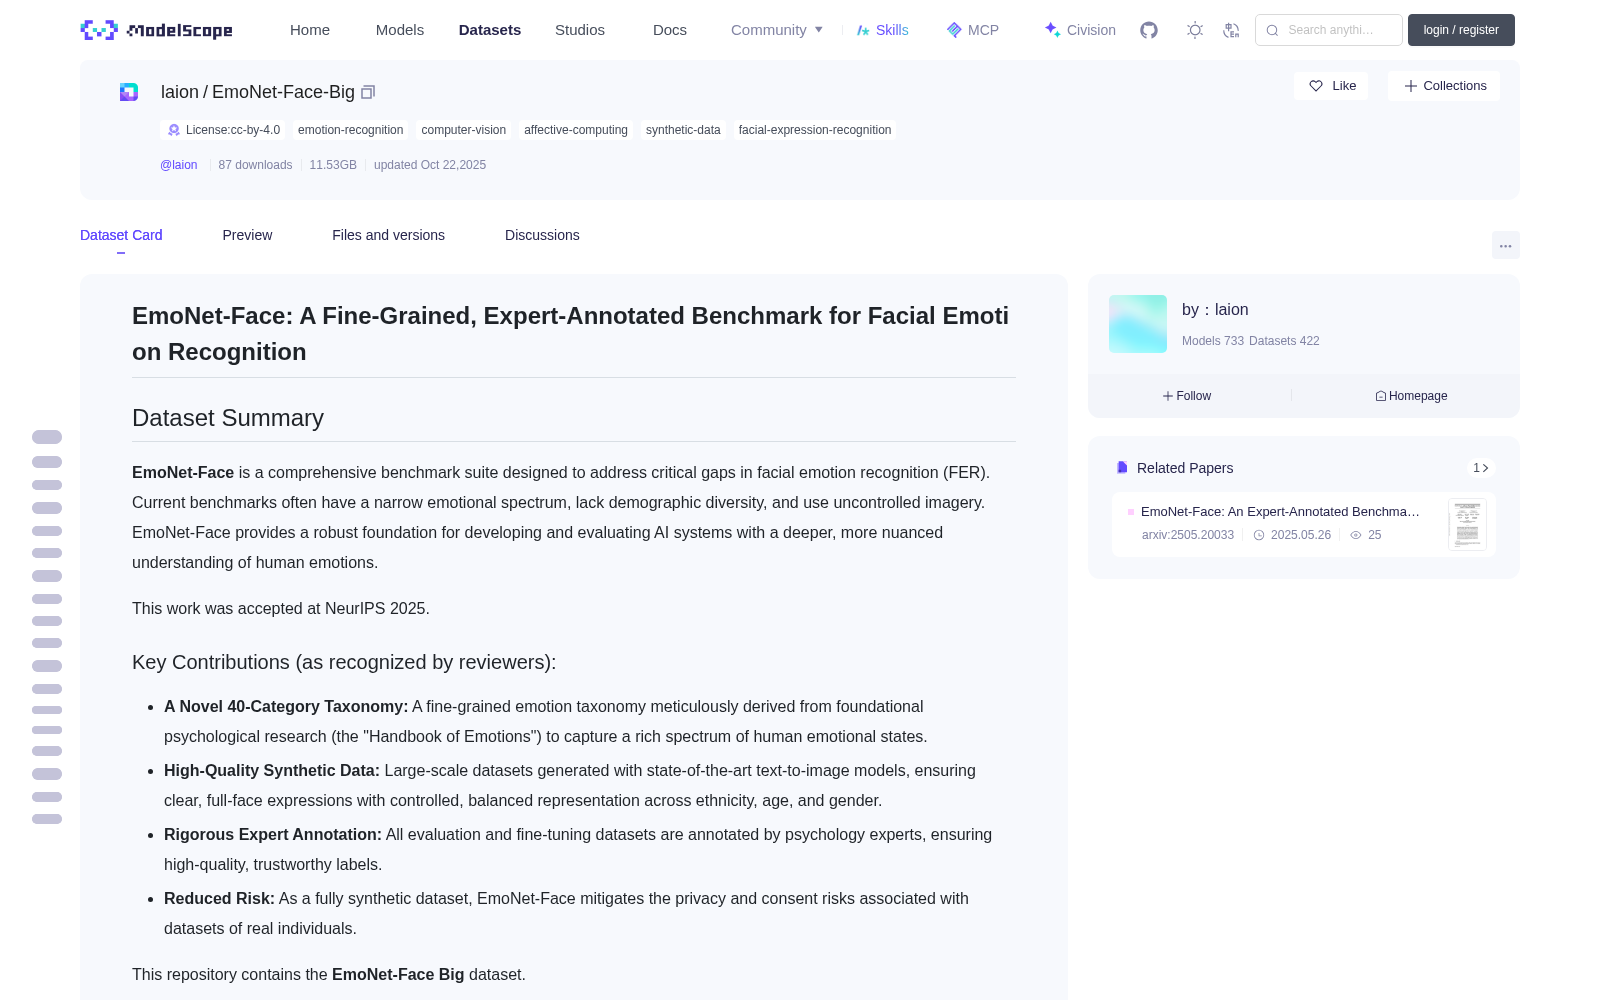
Task: Click the Related Papers document icon
Action: point(1122,468)
